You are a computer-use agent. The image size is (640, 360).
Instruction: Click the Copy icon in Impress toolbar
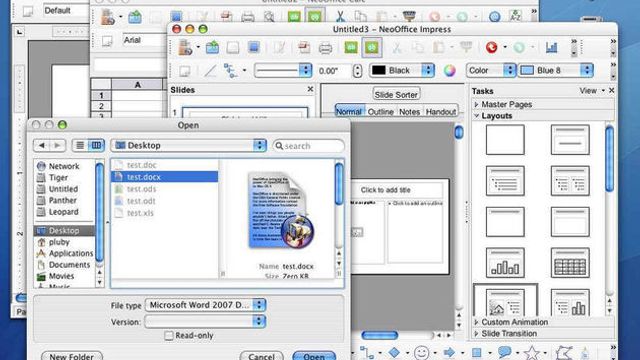[x=418, y=48]
